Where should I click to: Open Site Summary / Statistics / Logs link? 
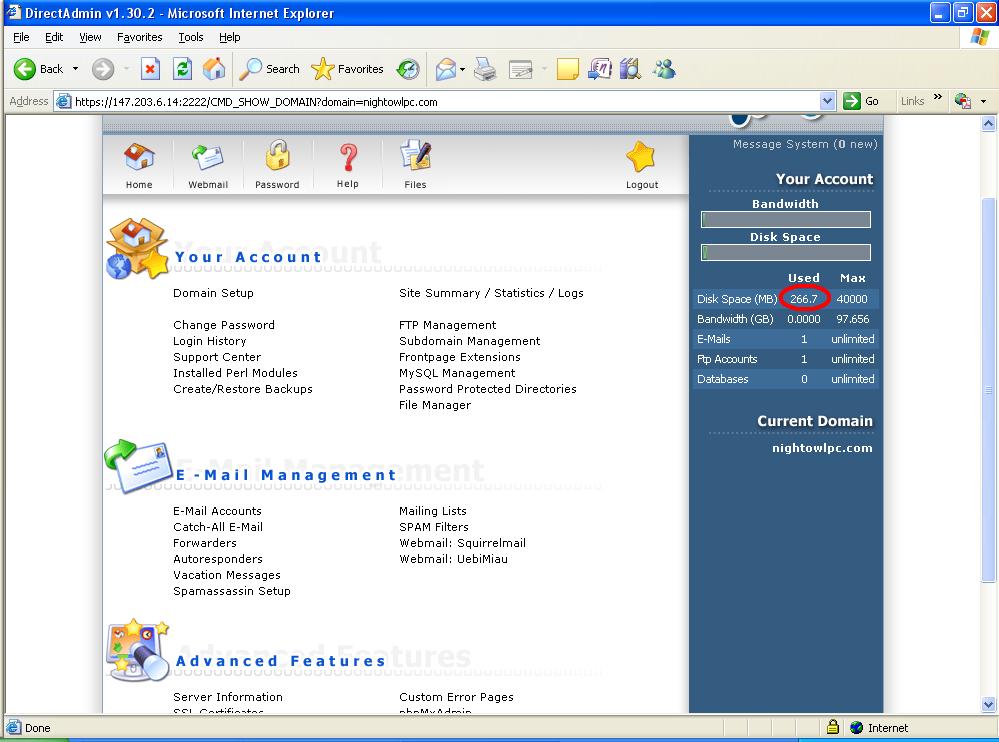pyautogui.click(x=491, y=293)
